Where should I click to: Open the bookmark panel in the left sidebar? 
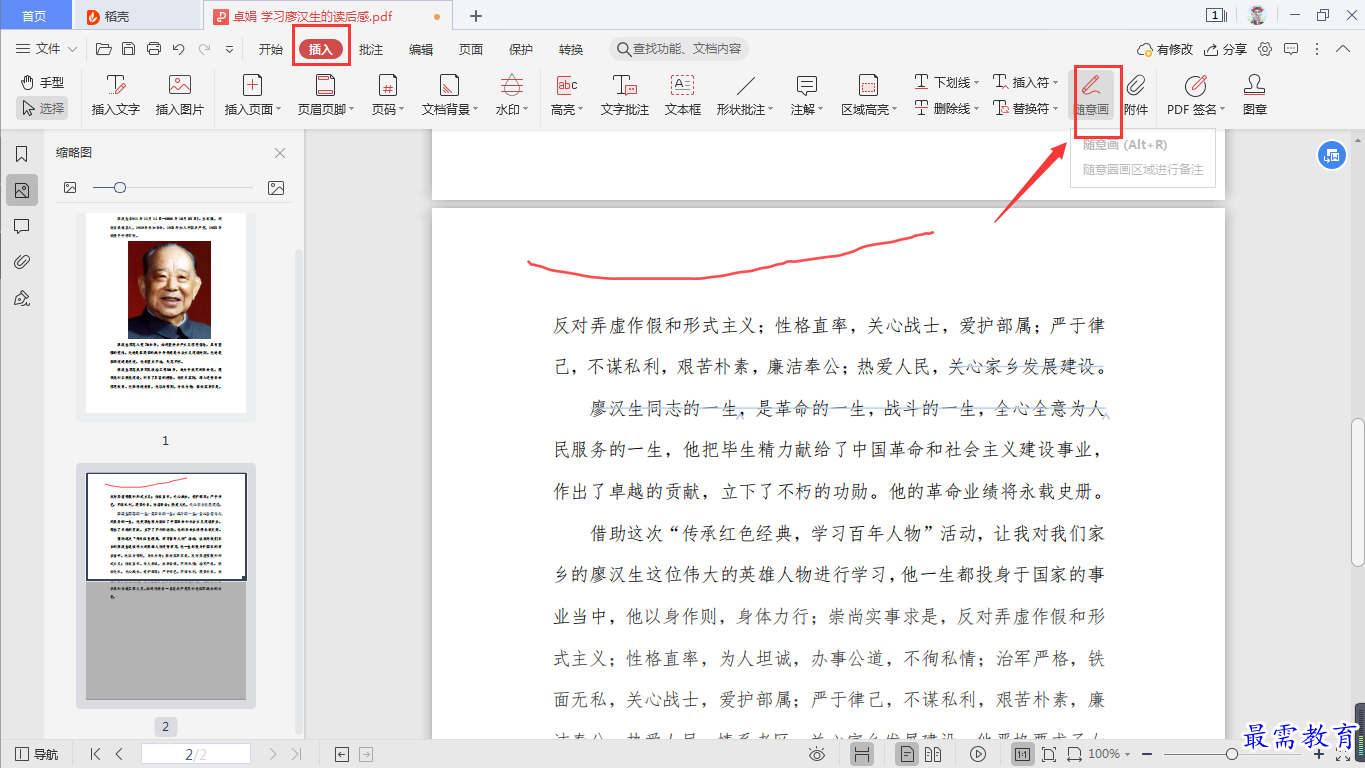22,154
